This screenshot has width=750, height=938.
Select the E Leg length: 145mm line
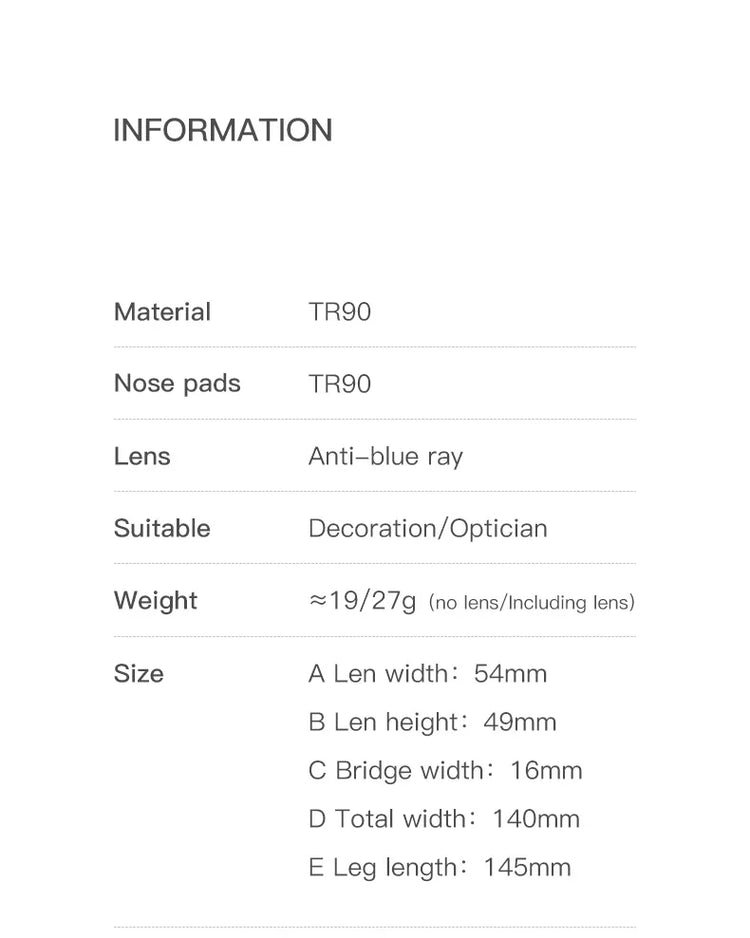coord(439,867)
